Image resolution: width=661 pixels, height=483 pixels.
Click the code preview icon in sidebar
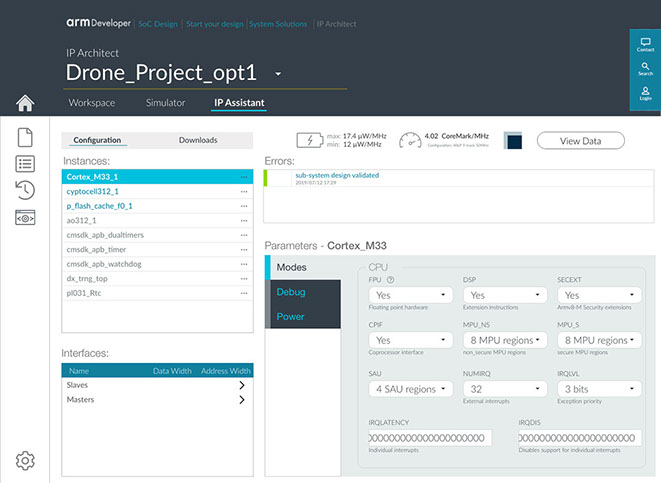[26, 217]
